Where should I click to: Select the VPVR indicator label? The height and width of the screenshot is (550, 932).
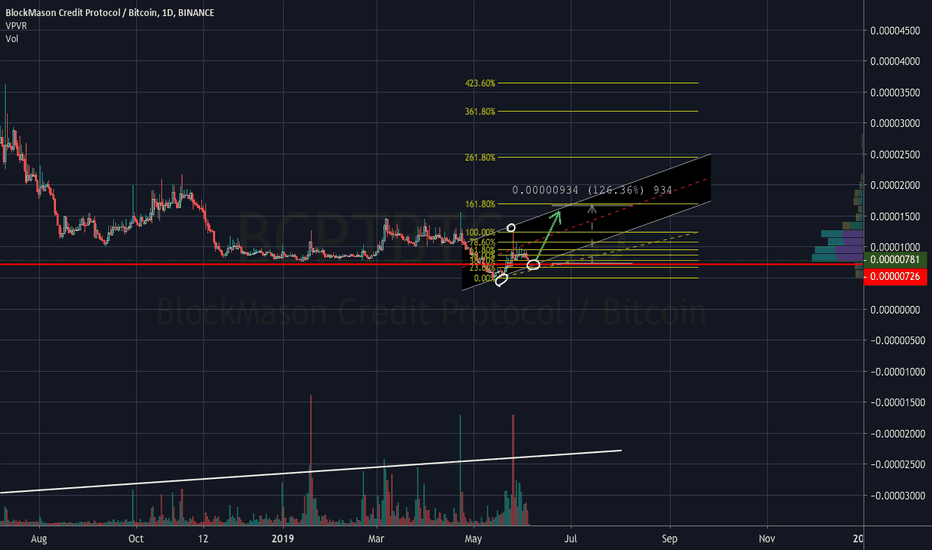16,26
